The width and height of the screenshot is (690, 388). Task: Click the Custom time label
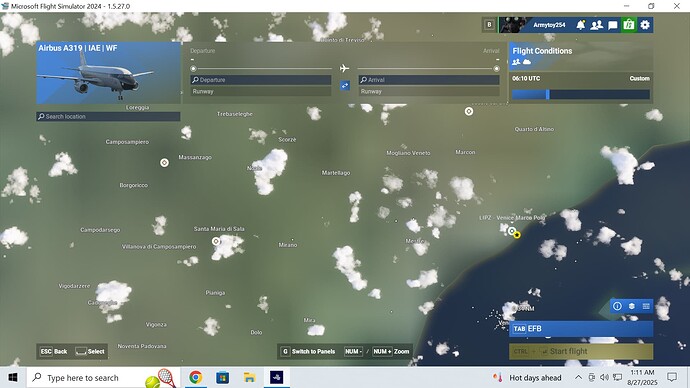(x=639, y=78)
